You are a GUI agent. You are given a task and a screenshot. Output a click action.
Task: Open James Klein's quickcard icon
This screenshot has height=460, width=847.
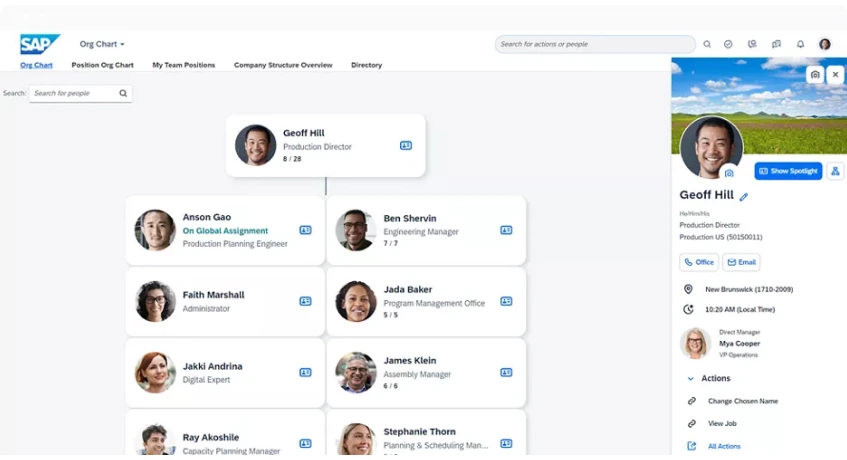pyautogui.click(x=506, y=373)
